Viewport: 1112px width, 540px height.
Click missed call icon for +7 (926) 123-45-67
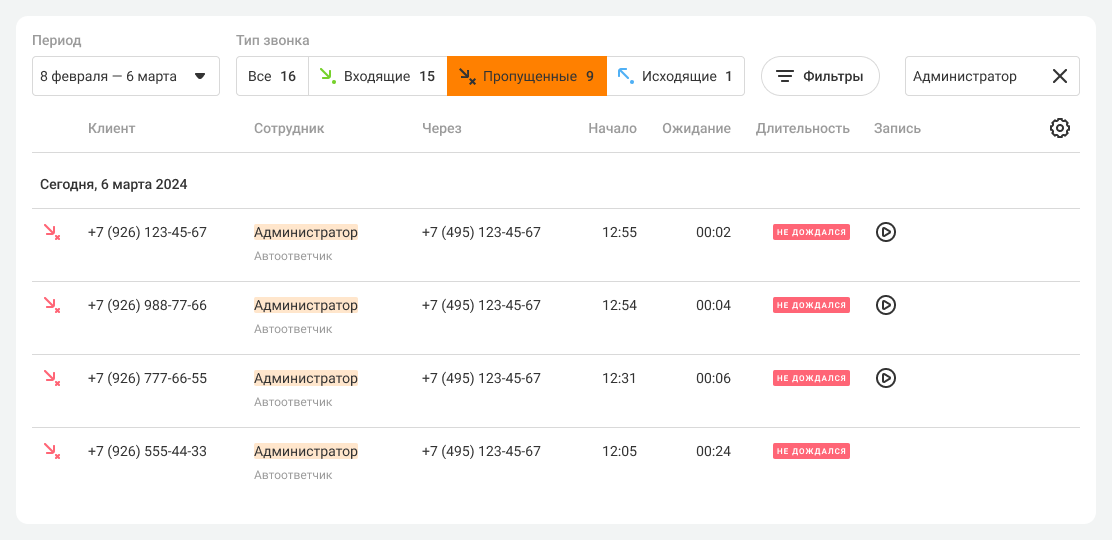[x=51, y=232]
